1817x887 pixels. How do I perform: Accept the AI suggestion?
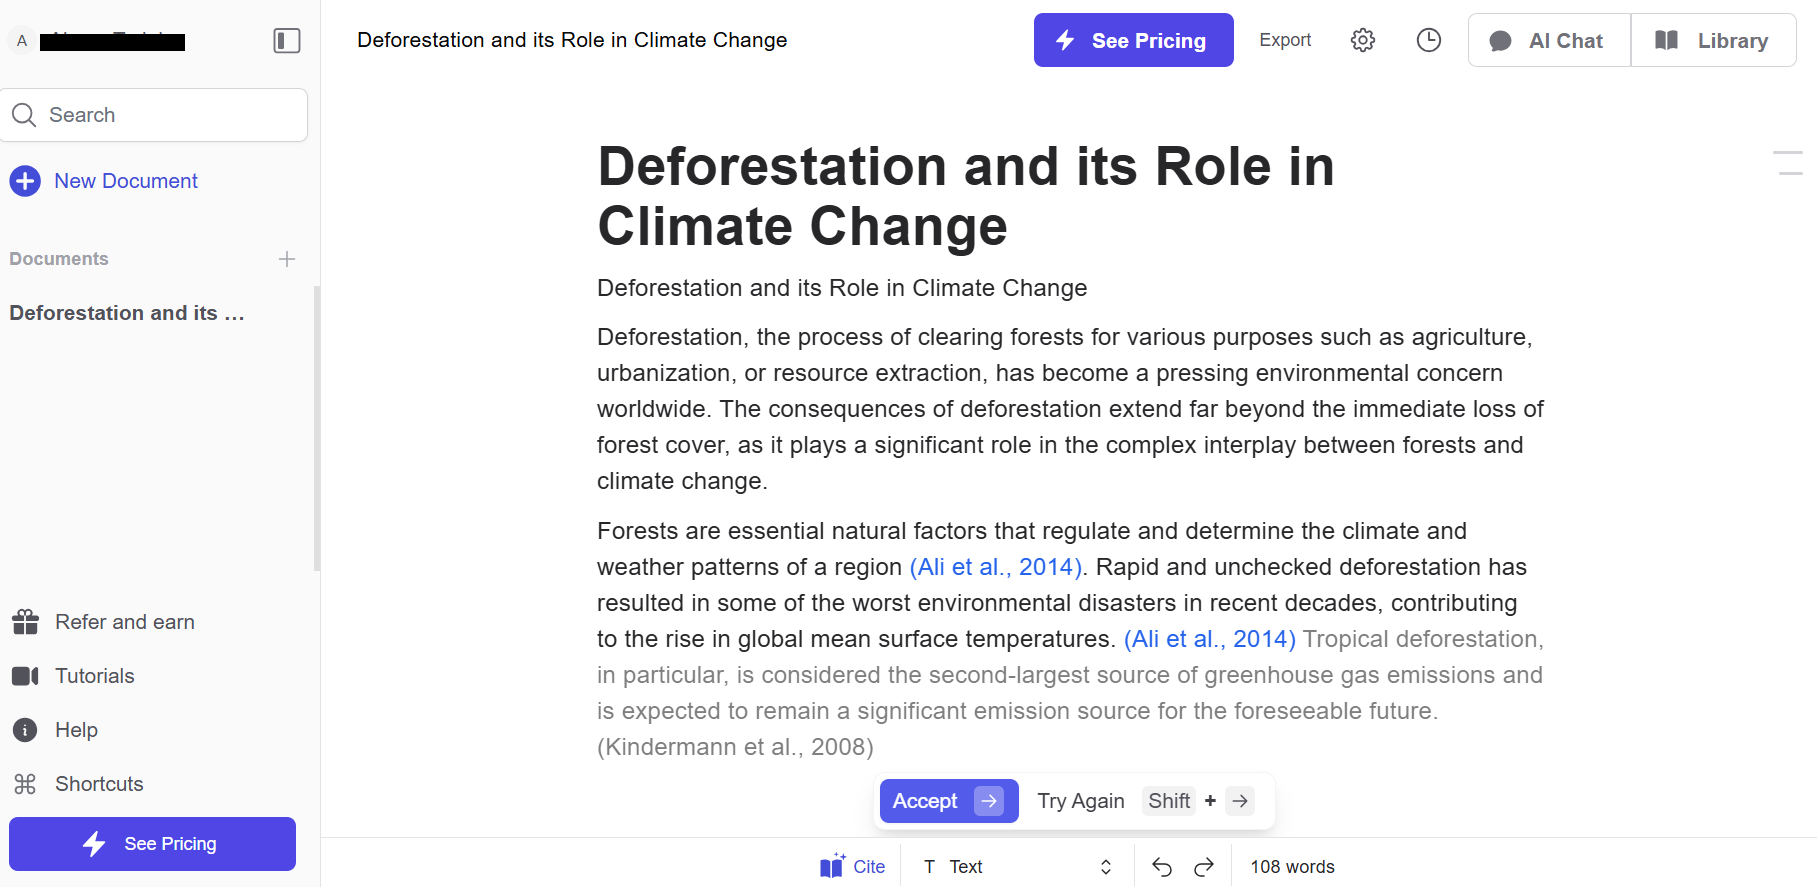[x=948, y=801]
